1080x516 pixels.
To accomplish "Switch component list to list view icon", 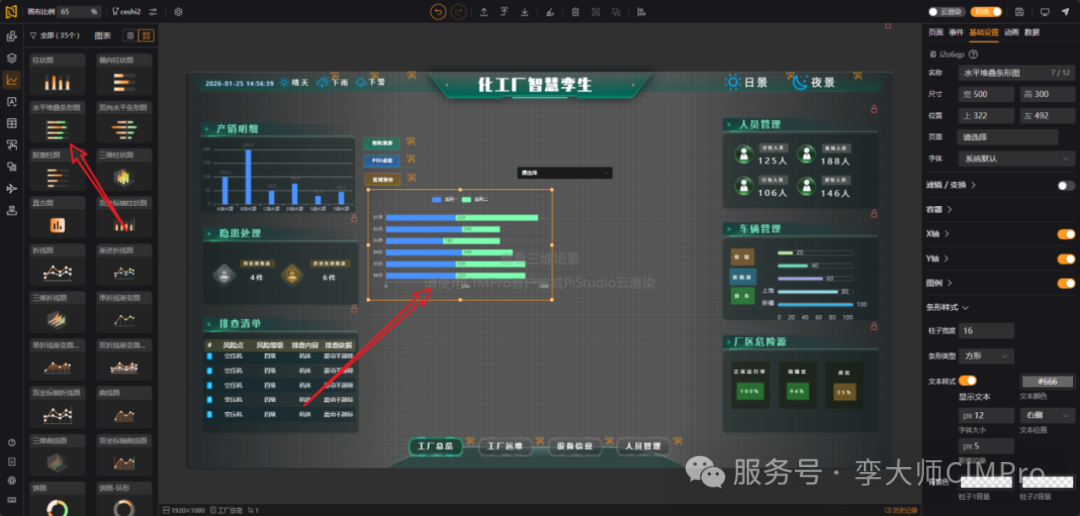I will tap(129, 36).
